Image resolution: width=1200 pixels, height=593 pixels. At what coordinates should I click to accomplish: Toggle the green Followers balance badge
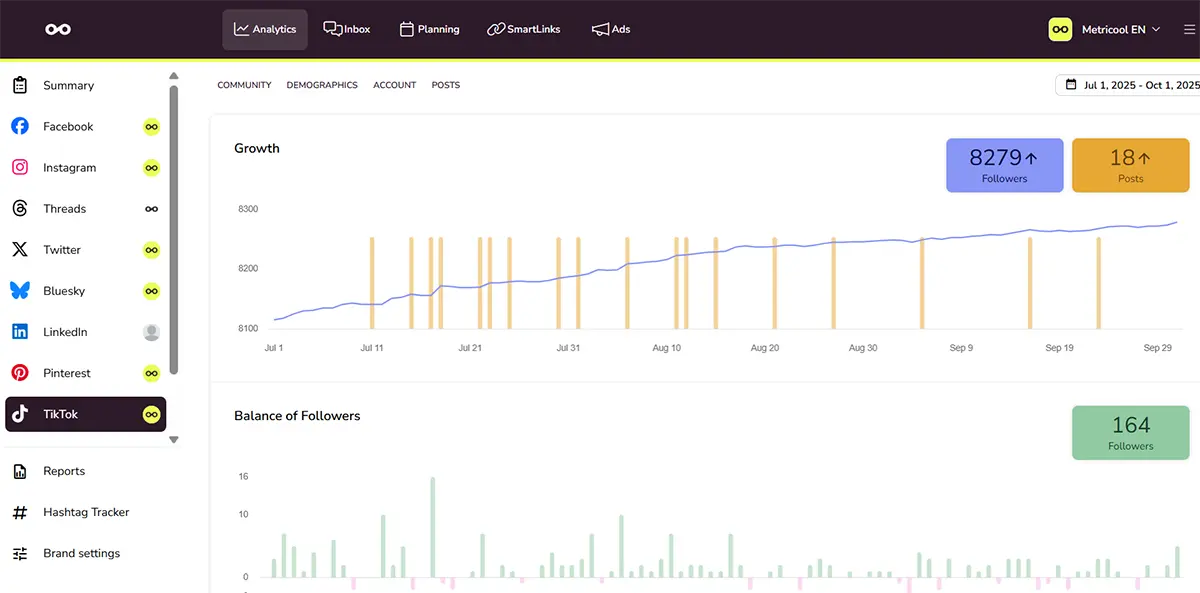pos(1130,432)
